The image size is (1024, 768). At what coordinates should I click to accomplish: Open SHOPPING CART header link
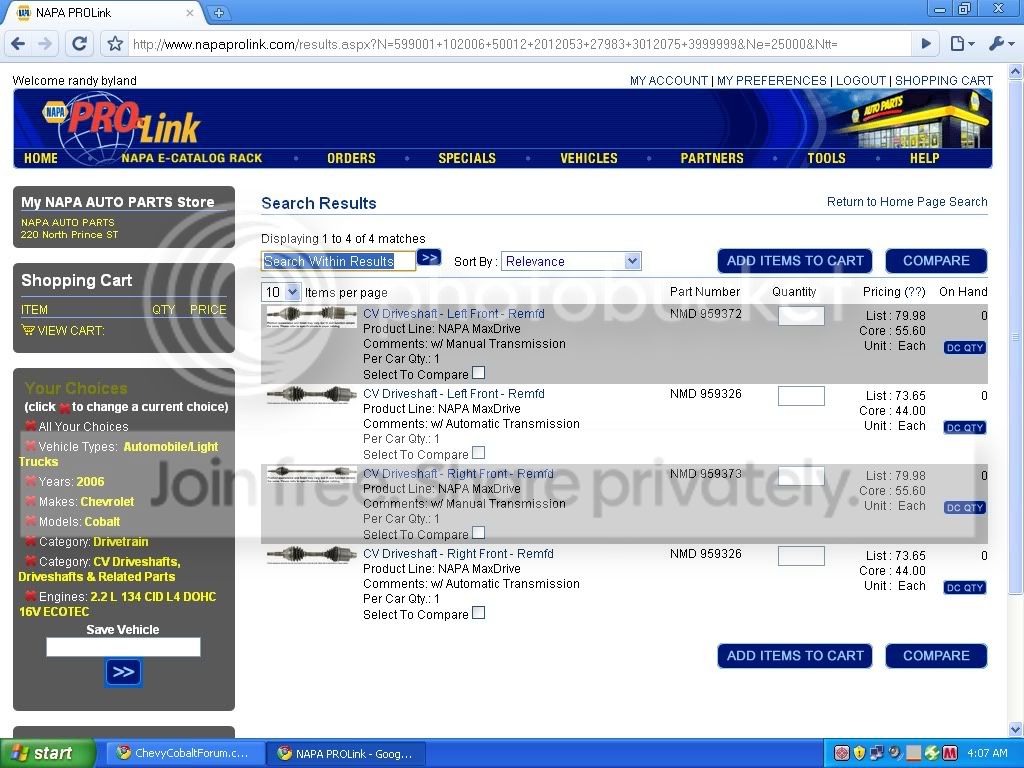(x=944, y=80)
